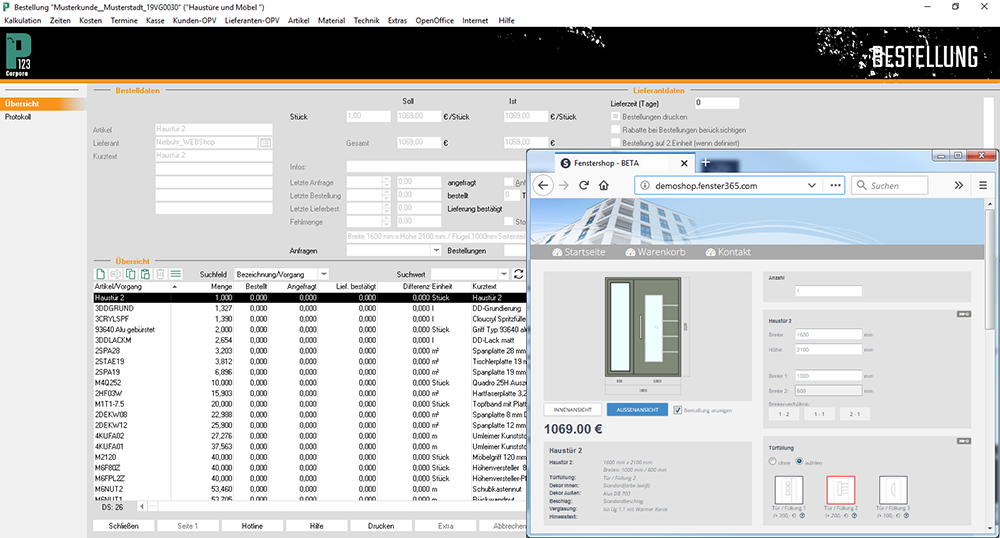This screenshot has height=538, width=1000.
Task: Click the INNENANSICHT button
Action: [x=573, y=409]
